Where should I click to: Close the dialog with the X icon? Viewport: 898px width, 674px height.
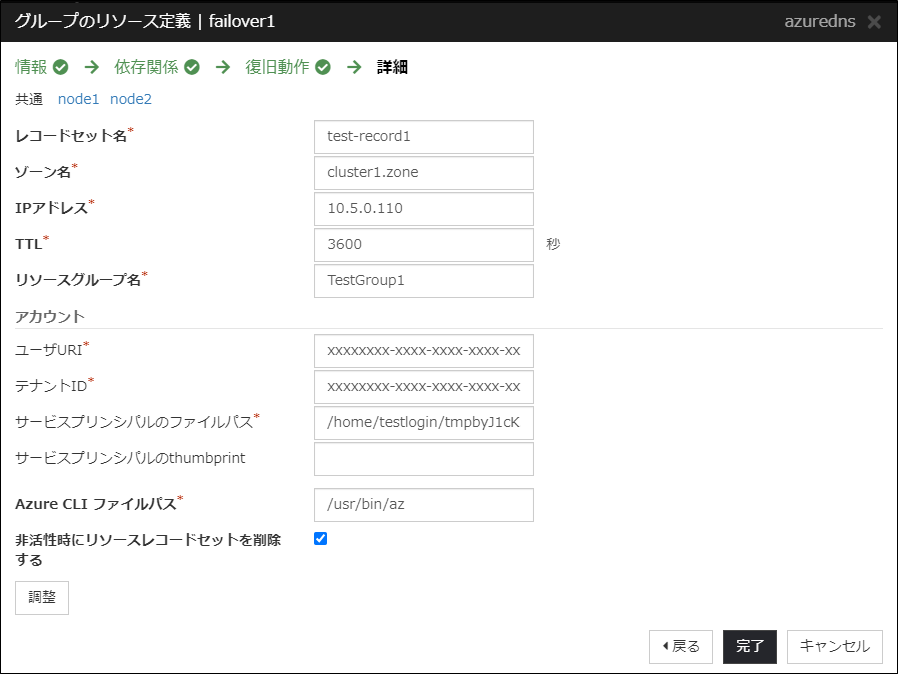tap(874, 22)
